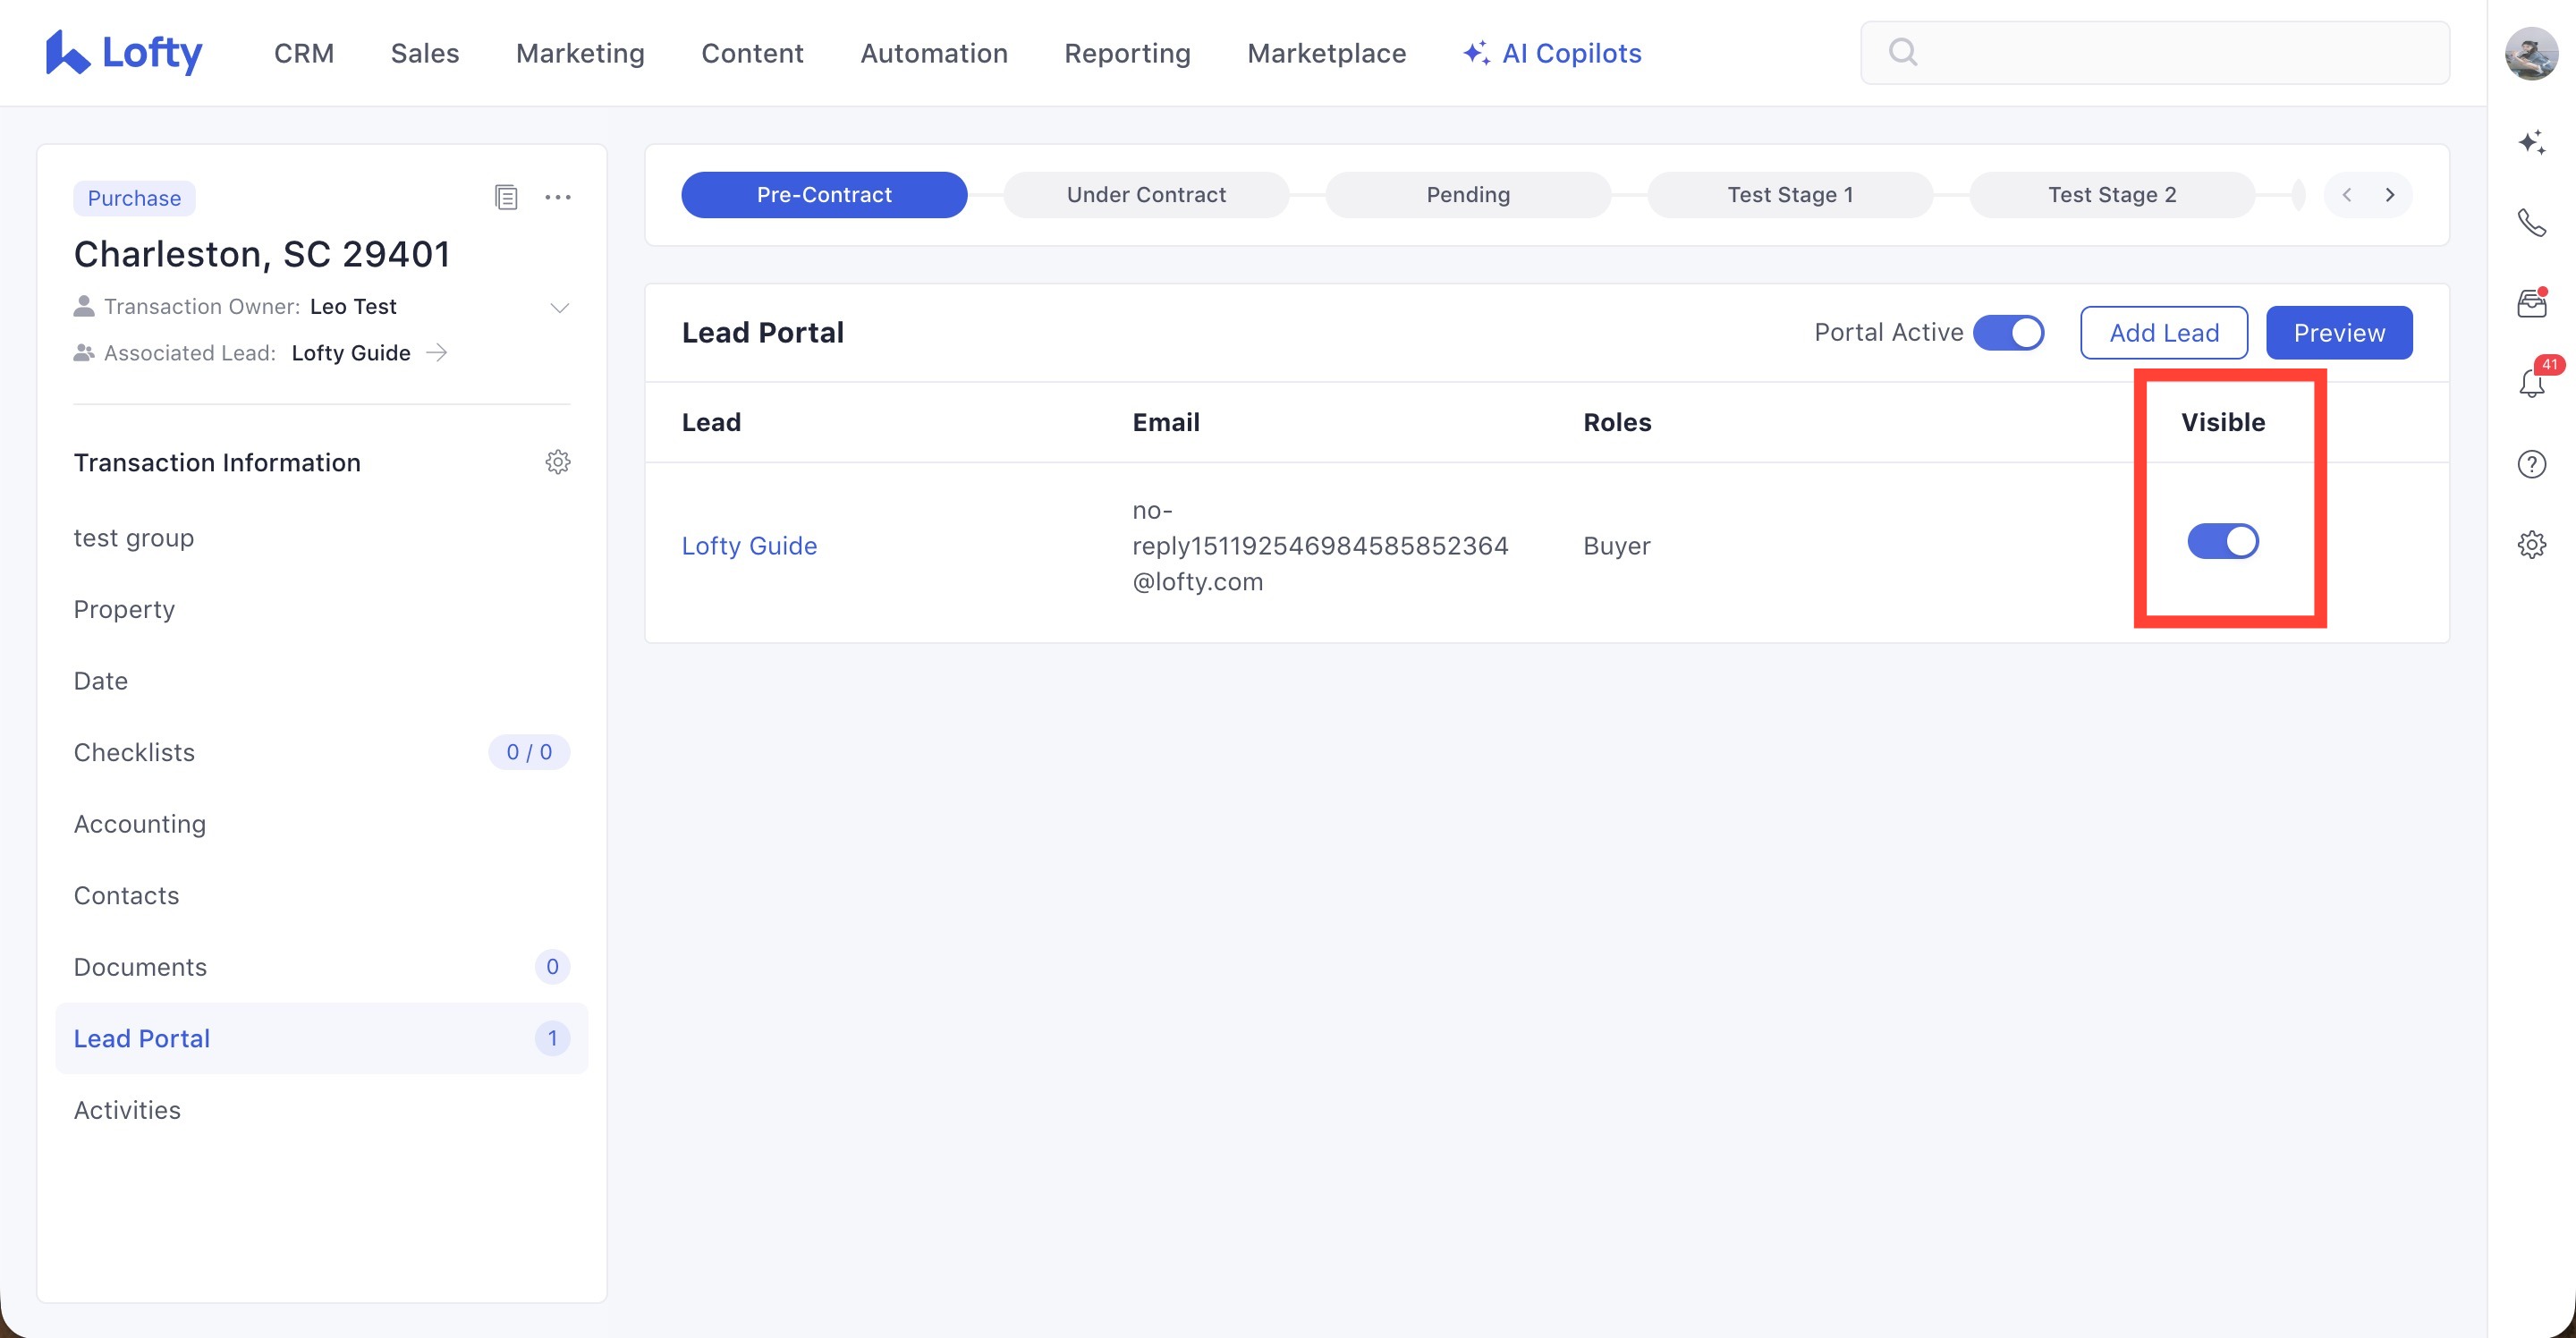Open the inbox messages icon
The width and height of the screenshot is (2576, 1338).
point(2531,303)
